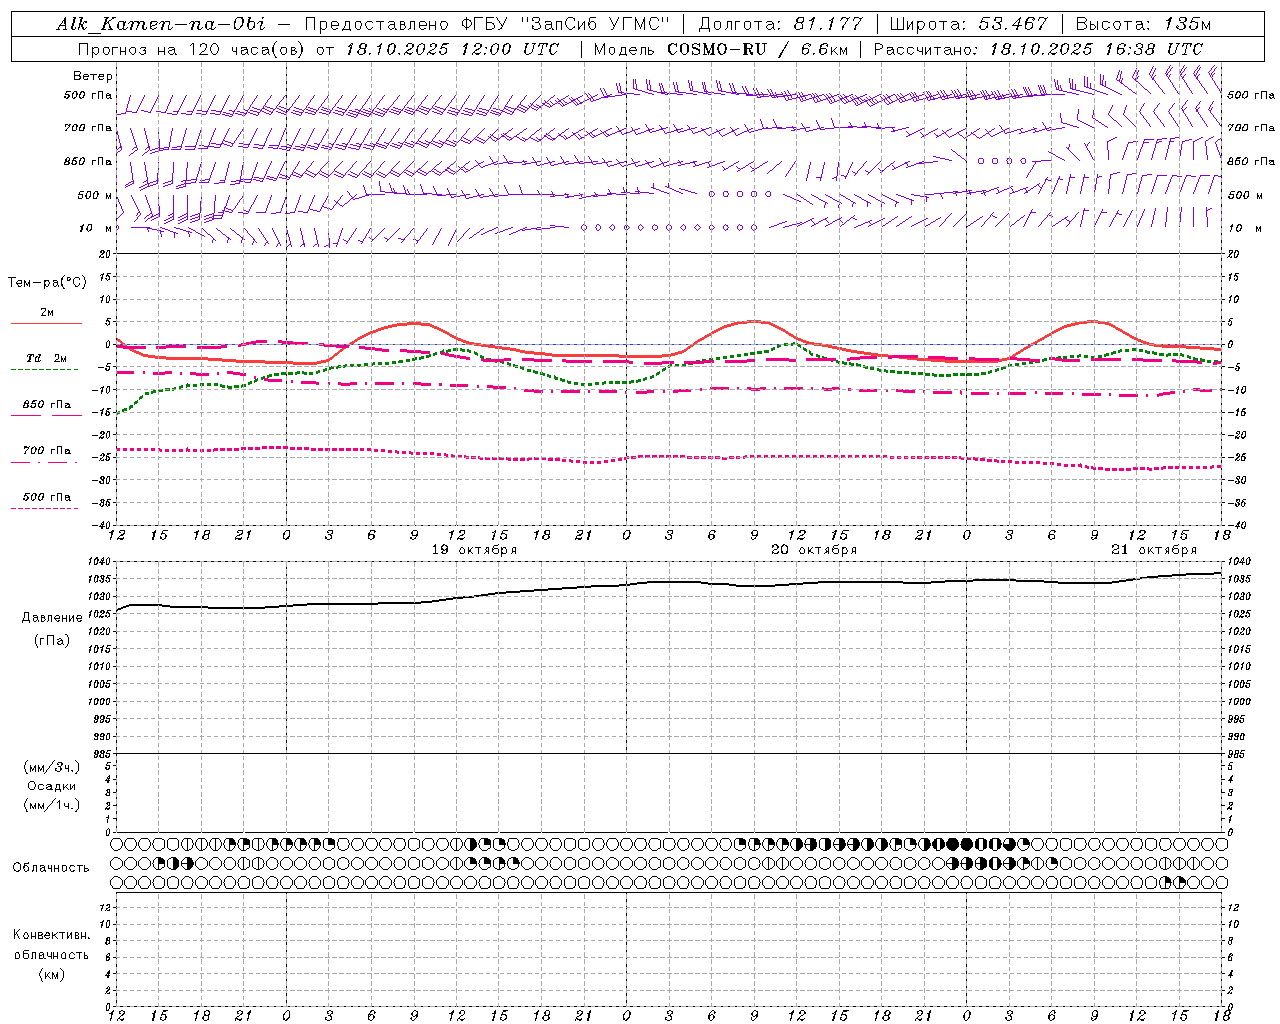
Task: Click the Прогноз на 120 часа(ов) text
Action: (192, 49)
